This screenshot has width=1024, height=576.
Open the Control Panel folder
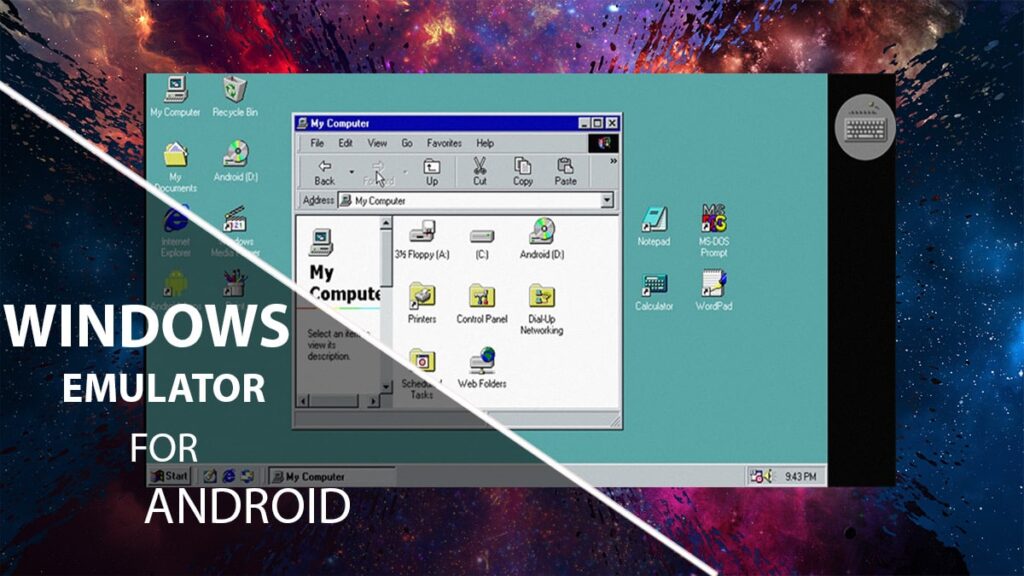482,299
